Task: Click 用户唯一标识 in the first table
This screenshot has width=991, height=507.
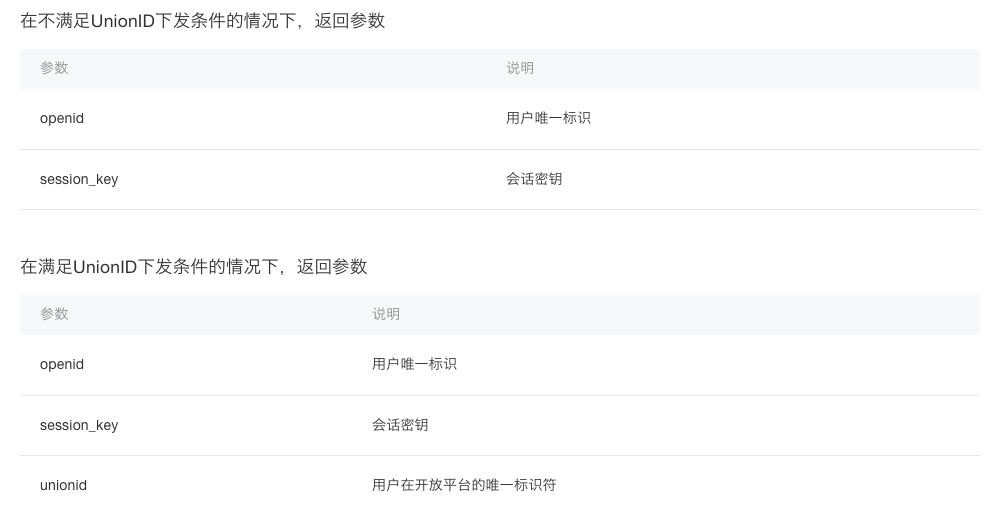Action: click(549, 118)
